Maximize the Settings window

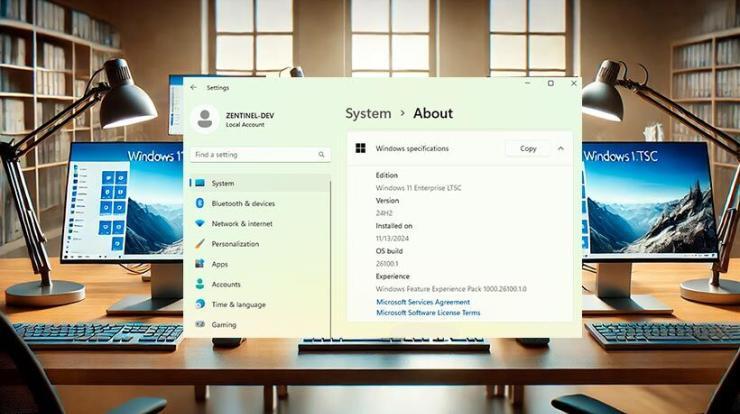click(551, 83)
